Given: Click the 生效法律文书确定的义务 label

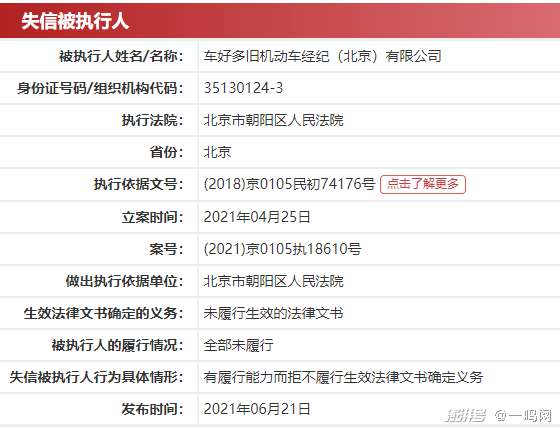Looking at the screenshot, I should click(104, 313).
